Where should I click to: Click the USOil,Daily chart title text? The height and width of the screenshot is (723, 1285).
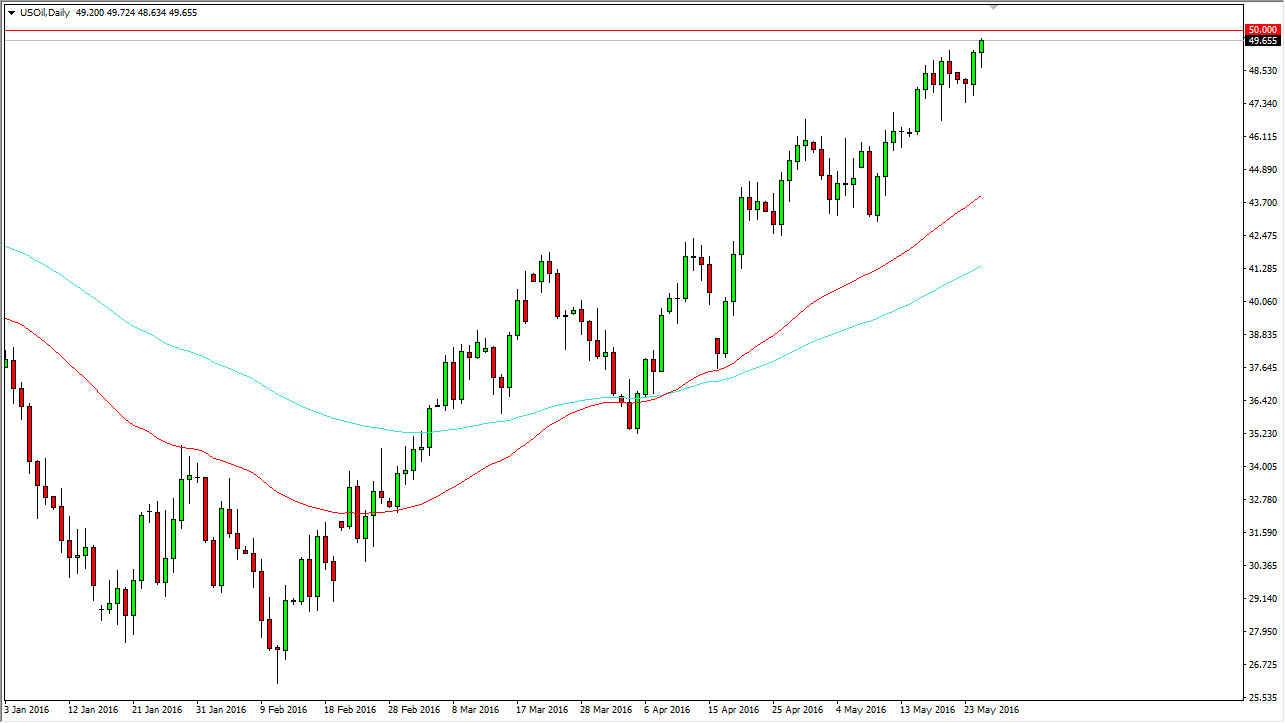[44, 13]
